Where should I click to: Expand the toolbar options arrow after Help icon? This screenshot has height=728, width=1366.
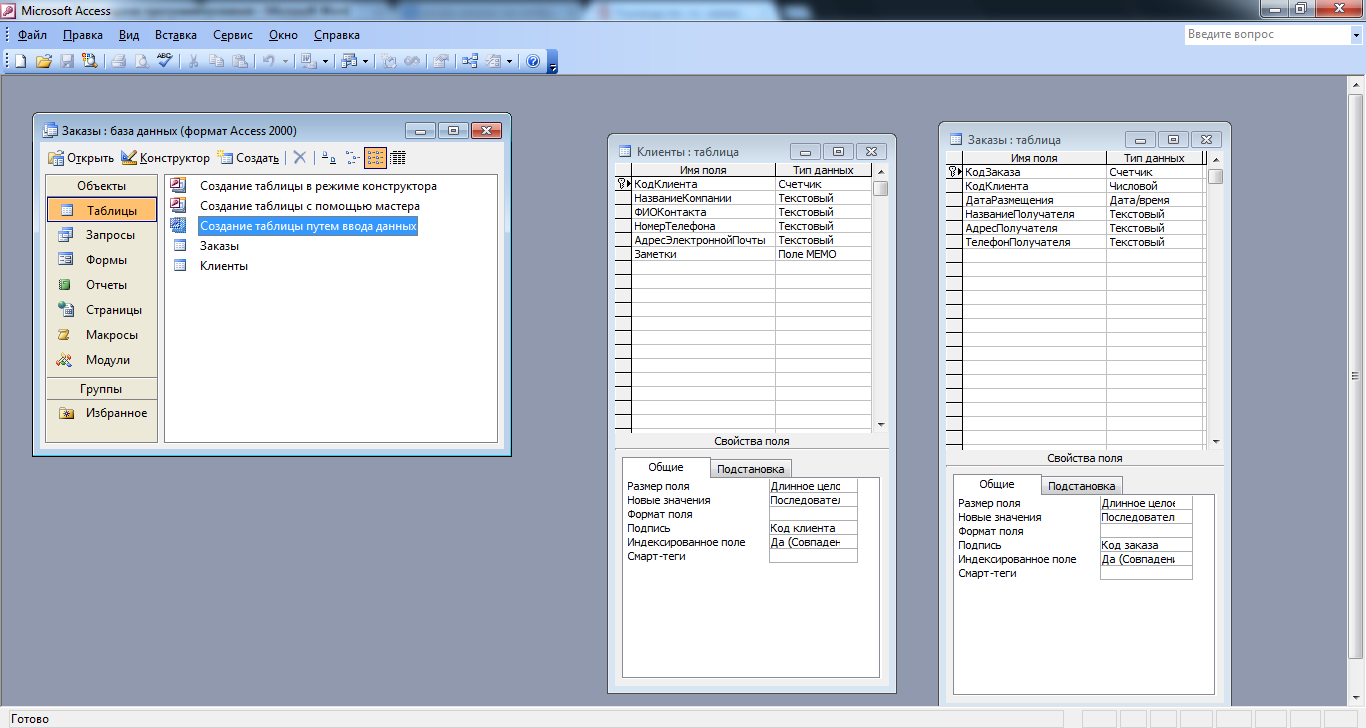pyautogui.click(x=552, y=63)
